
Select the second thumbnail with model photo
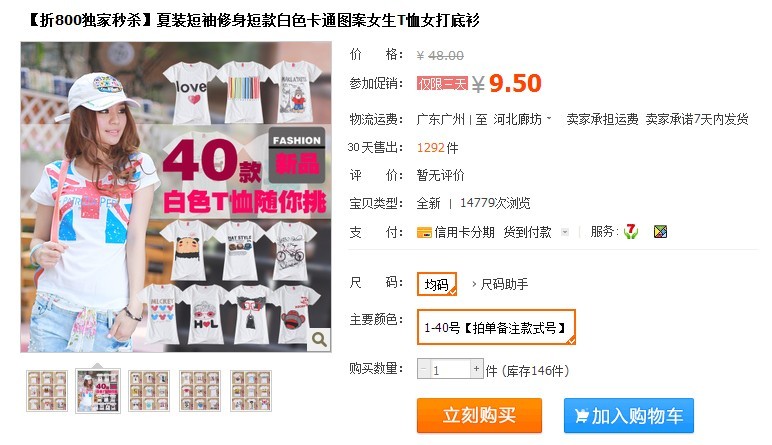tap(98, 391)
